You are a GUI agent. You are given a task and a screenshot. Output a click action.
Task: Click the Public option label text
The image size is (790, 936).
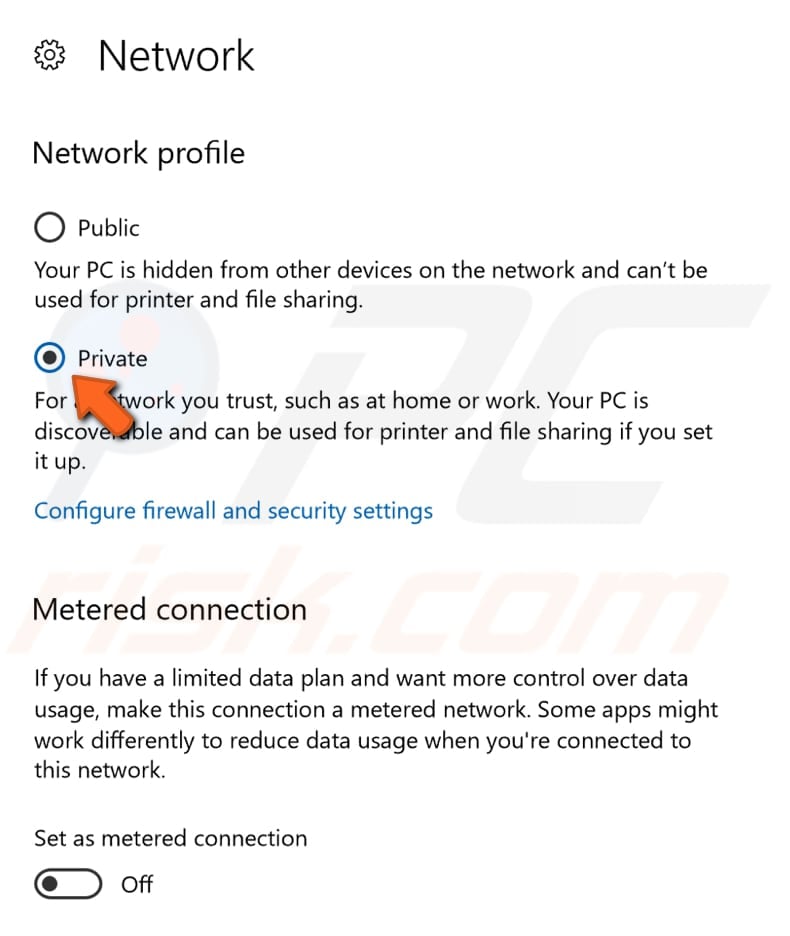tap(108, 227)
